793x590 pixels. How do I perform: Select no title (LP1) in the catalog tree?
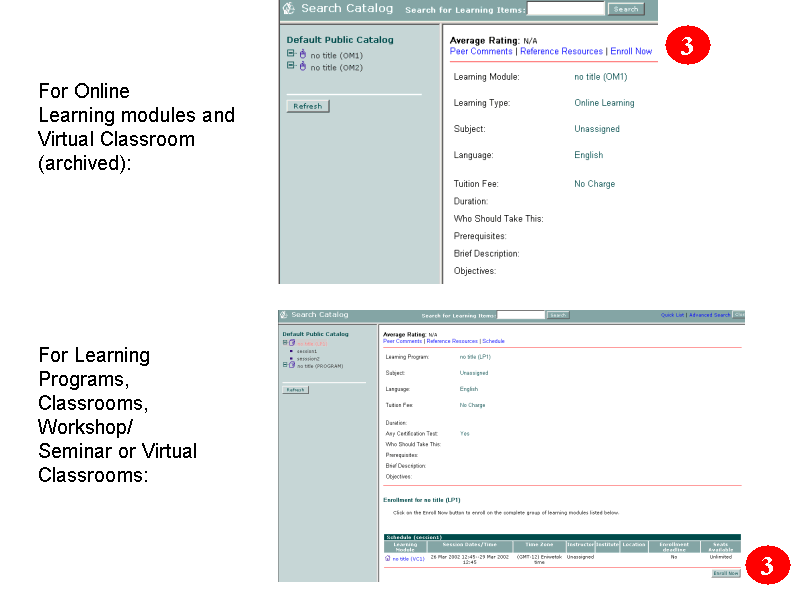pyautogui.click(x=312, y=344)
